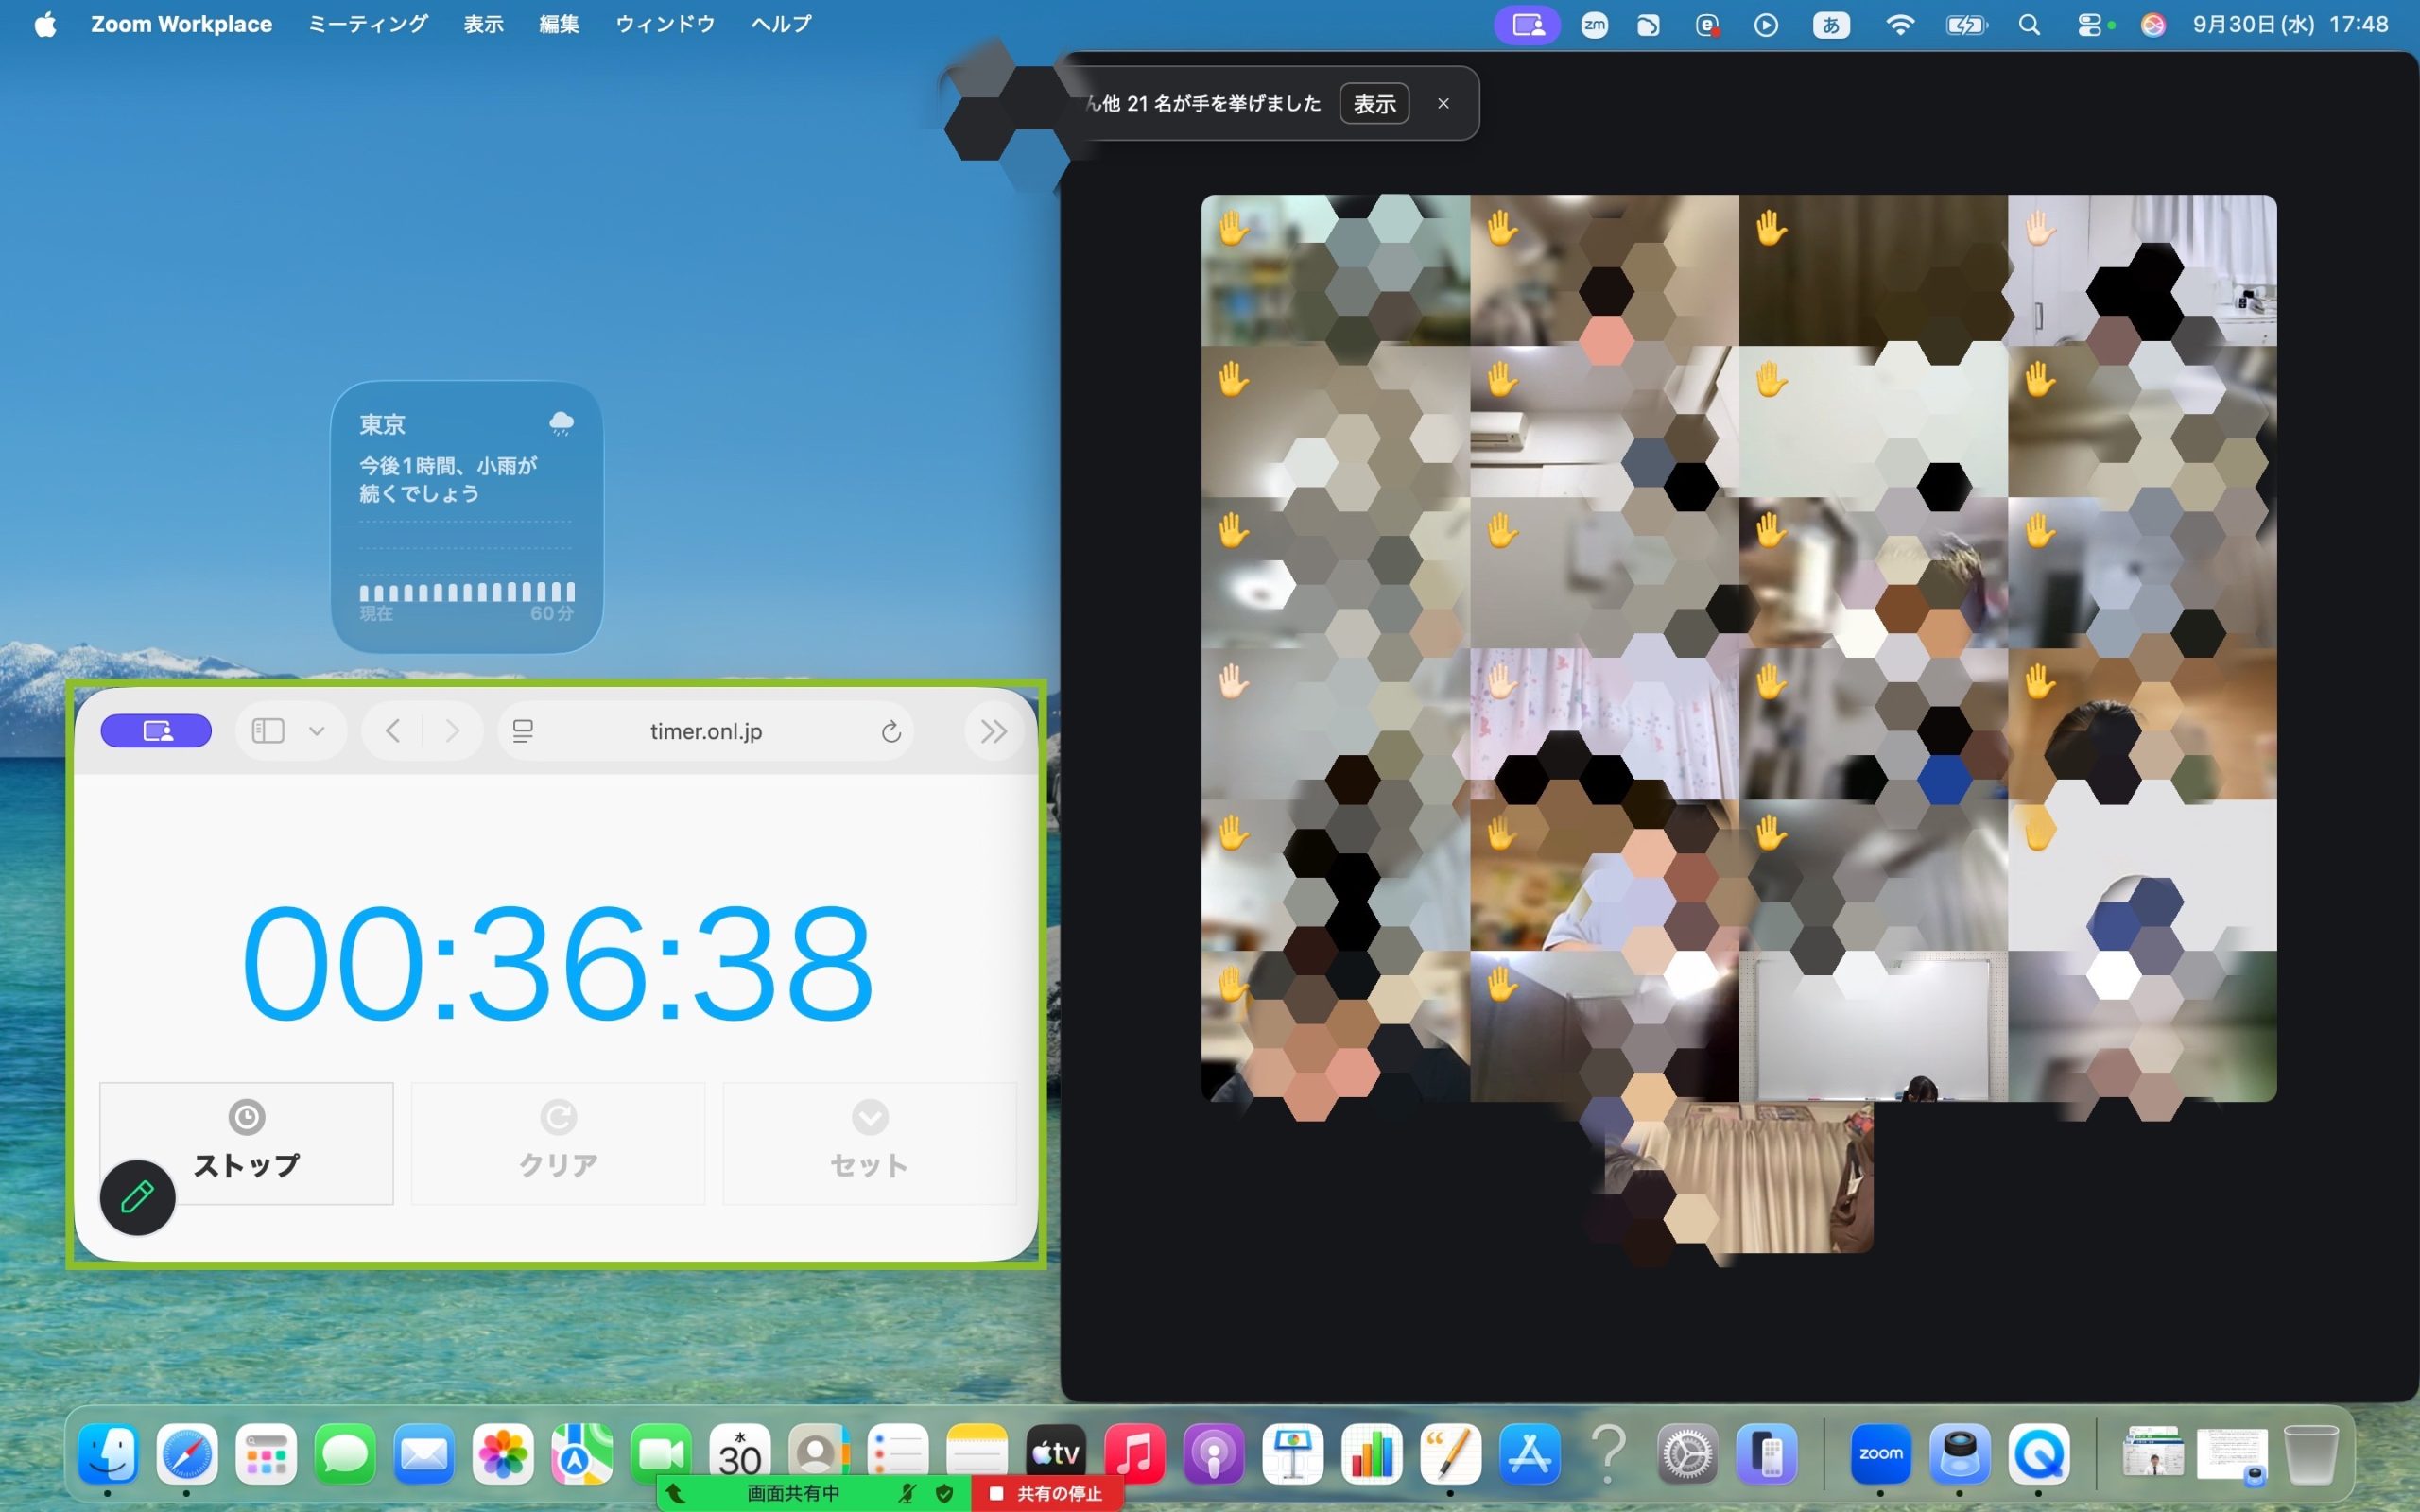2420x1512 pixels.
Task: Open FaceTime from the Dock
Action: [x=661, y=1453]
